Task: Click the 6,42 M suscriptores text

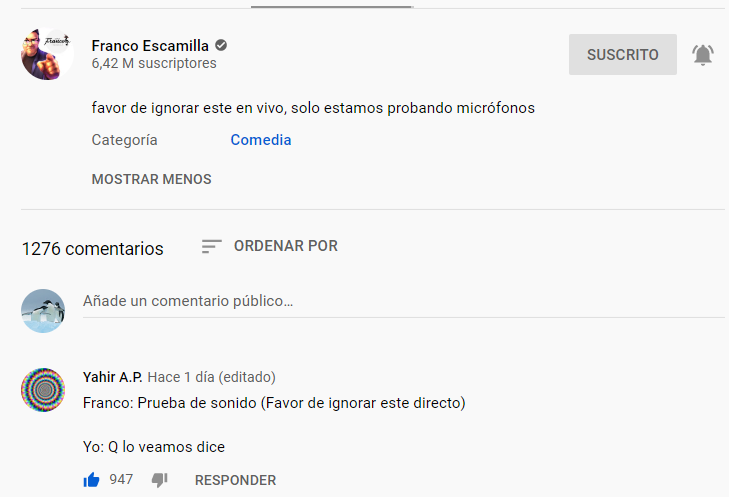Action: (x=154, y=63)
